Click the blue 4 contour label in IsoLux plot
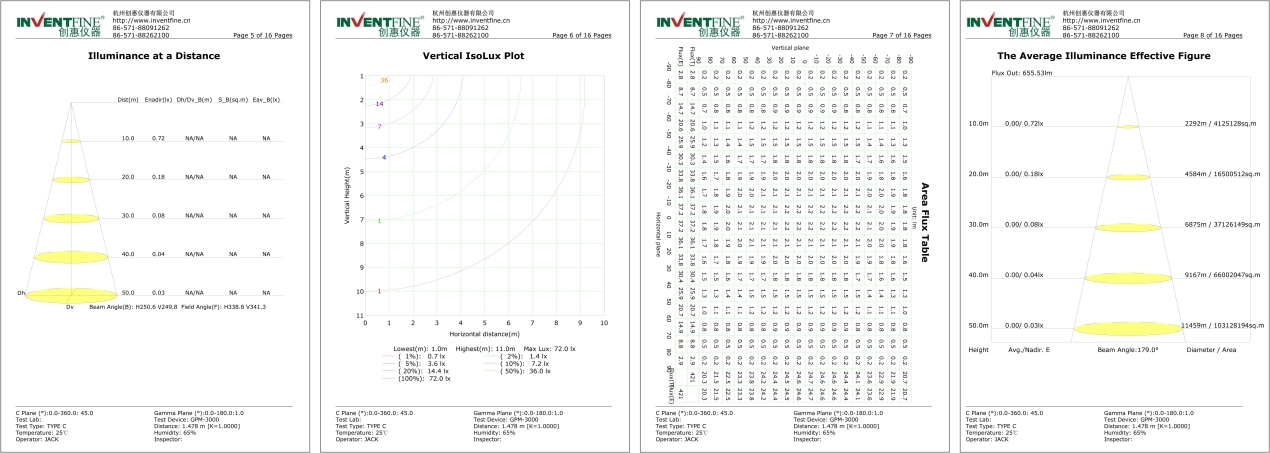This screenshot has width=1270, height=453. pos(384,157)
